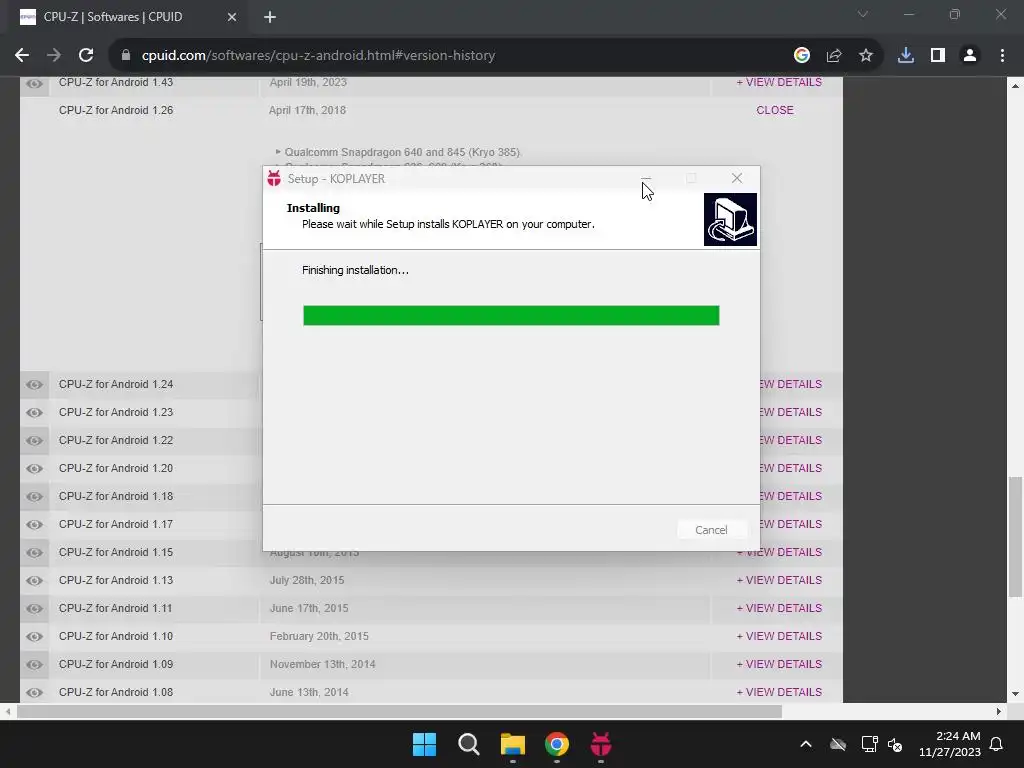
Task: Open the Google icon in address bar
Action: 802,56
